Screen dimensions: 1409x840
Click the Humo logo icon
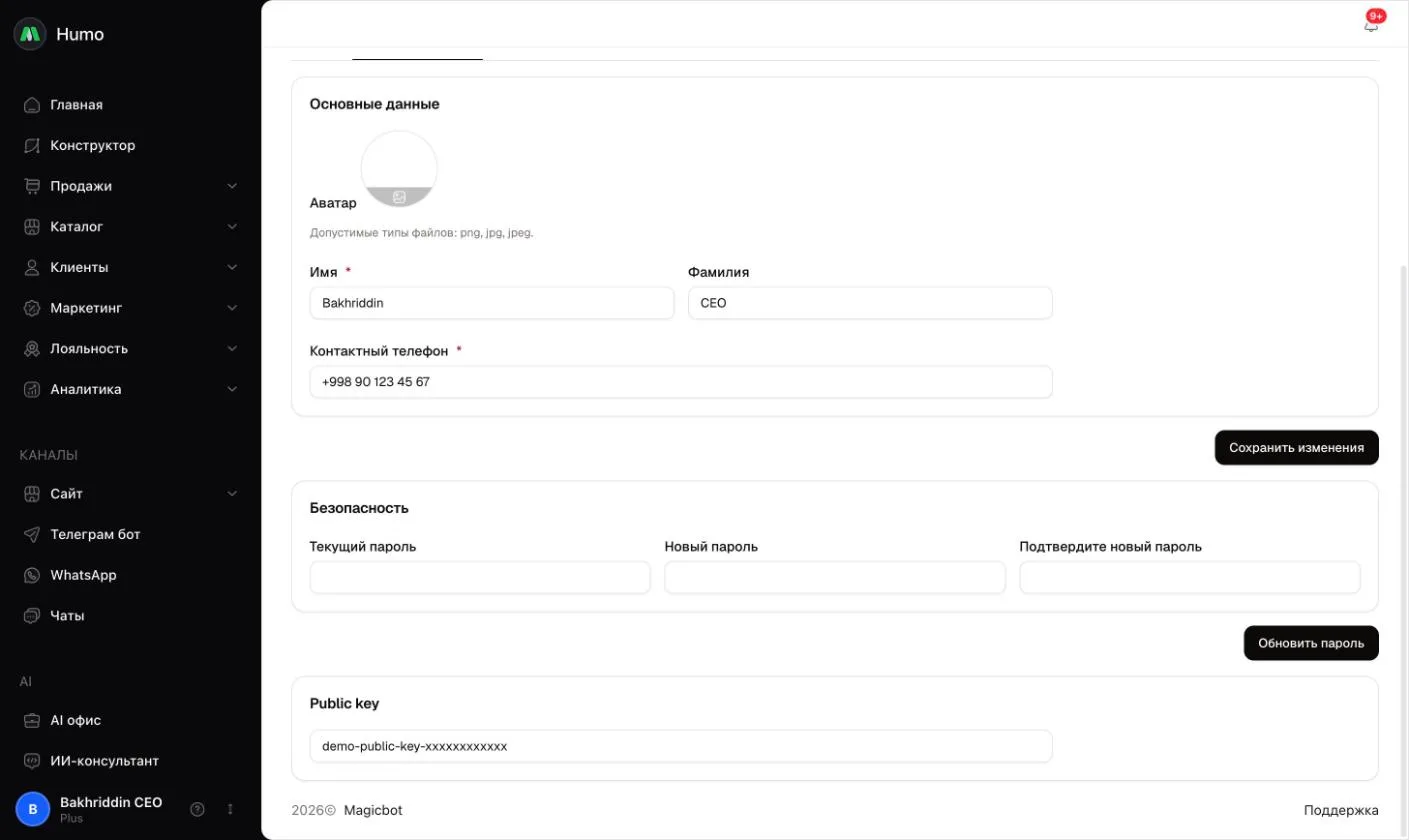(x=30, y=34)
